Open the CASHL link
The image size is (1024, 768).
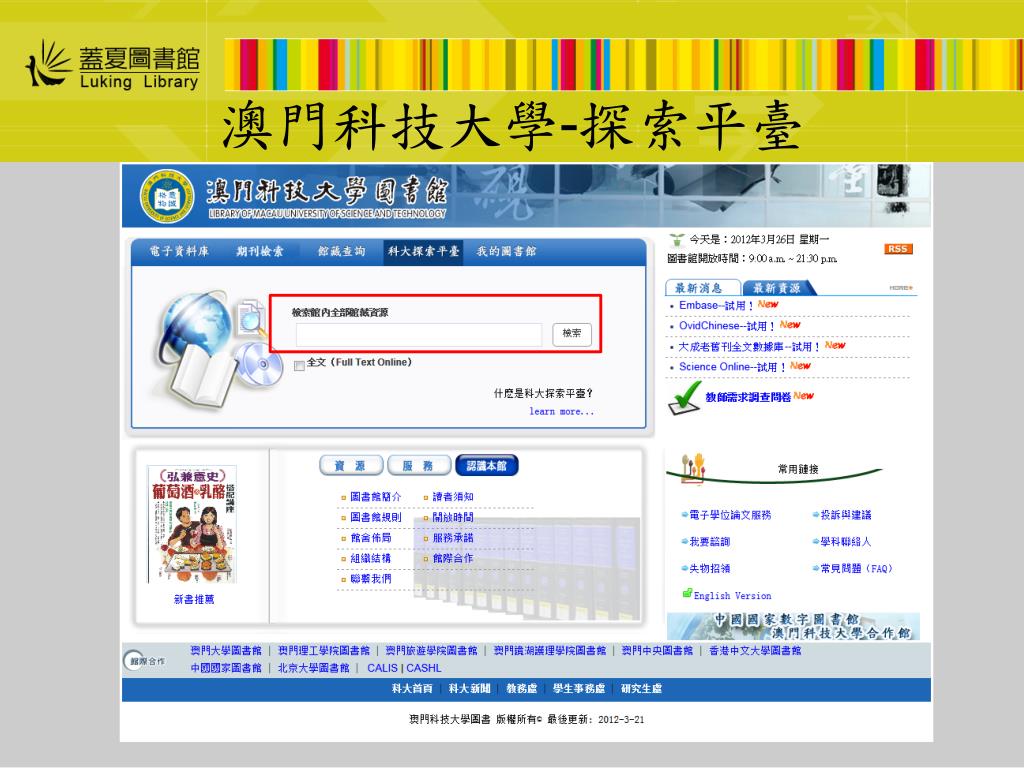tap(424, 668)
